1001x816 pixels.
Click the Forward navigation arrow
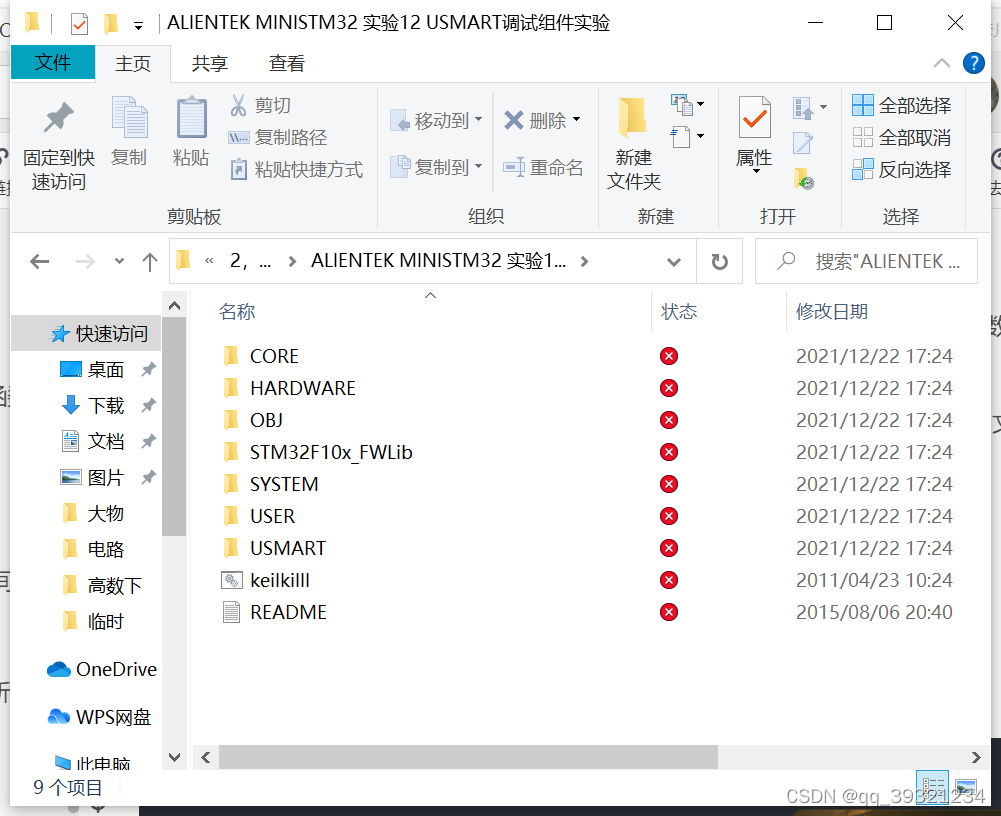(85, 261)
